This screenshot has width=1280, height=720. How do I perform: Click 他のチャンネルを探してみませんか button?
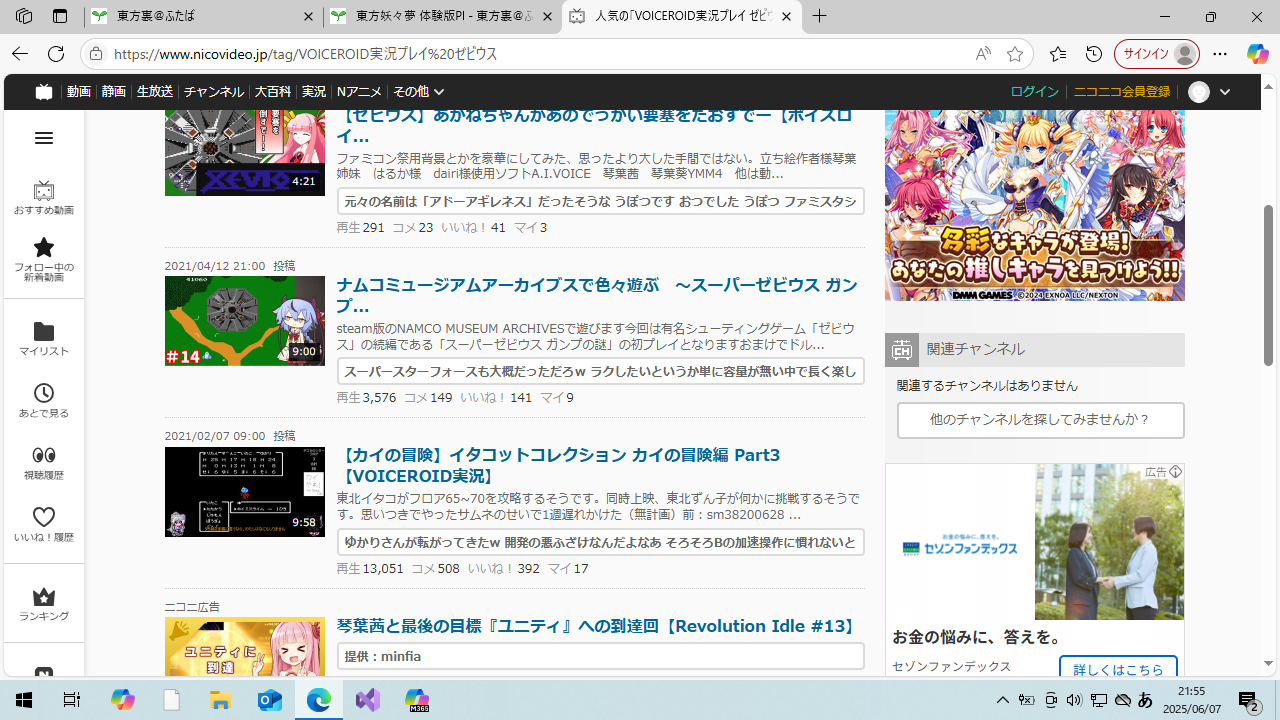pyautogui.click(x=1040, y=420)
